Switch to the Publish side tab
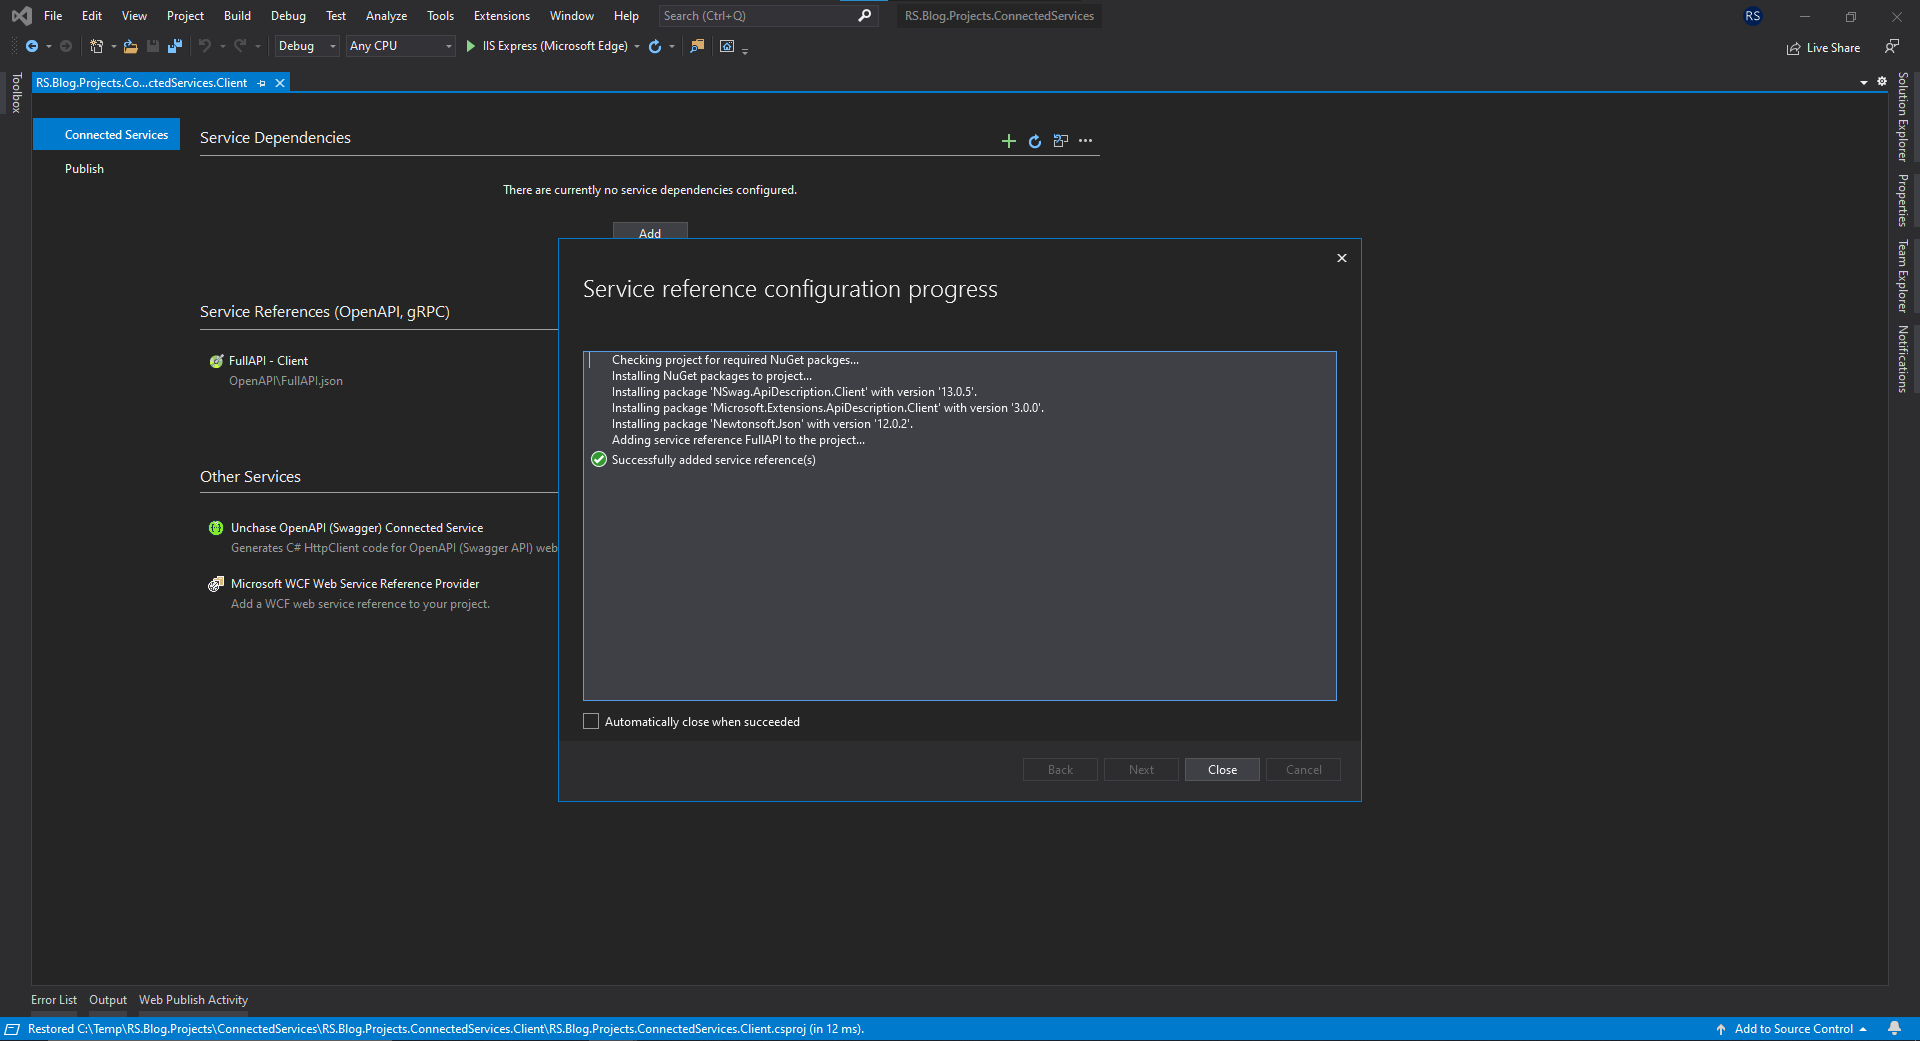1920x1041 pixels. [x=85, y=169]
